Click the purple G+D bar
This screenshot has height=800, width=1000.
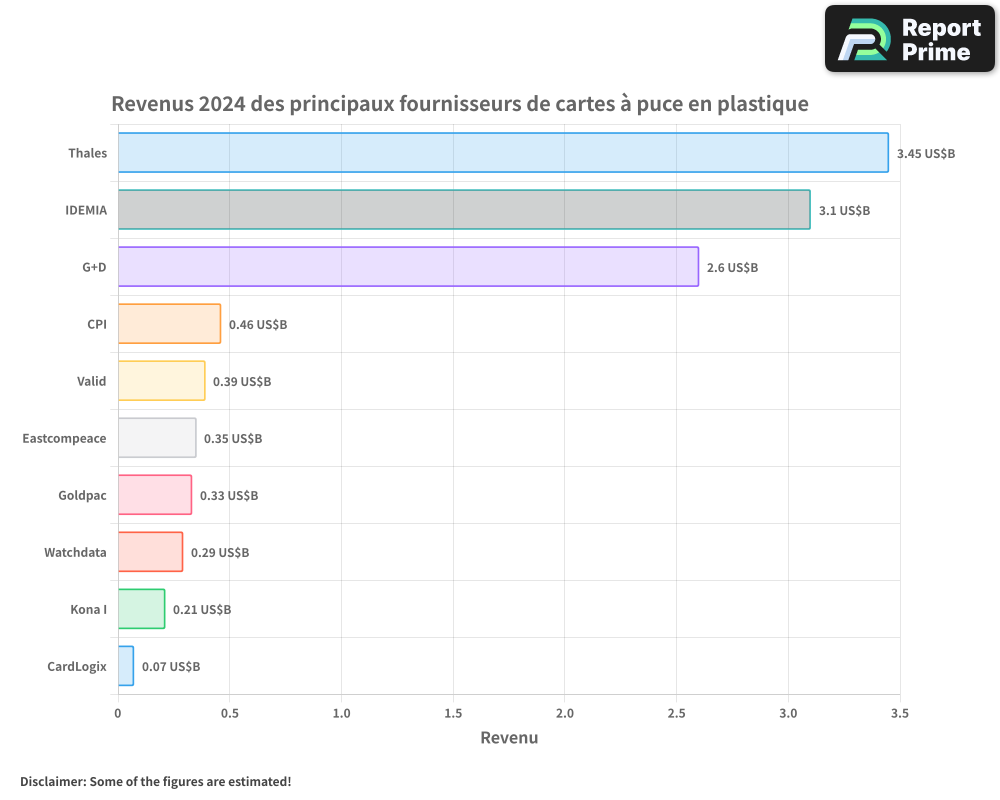[x=408, y=267]
